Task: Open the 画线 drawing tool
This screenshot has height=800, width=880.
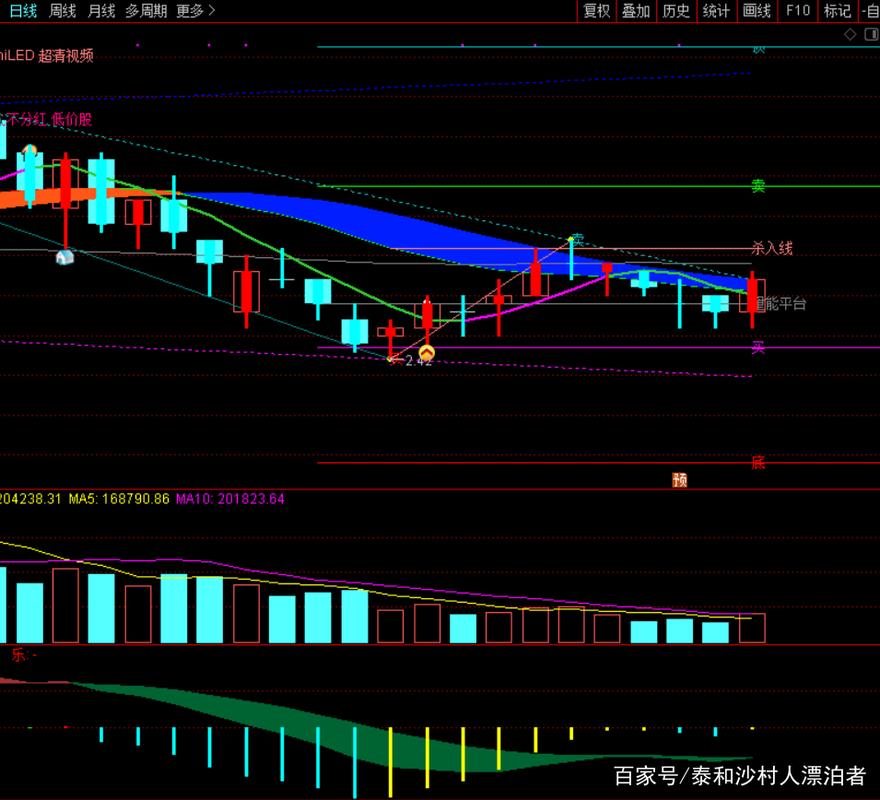Action: (x=757, y=11)
